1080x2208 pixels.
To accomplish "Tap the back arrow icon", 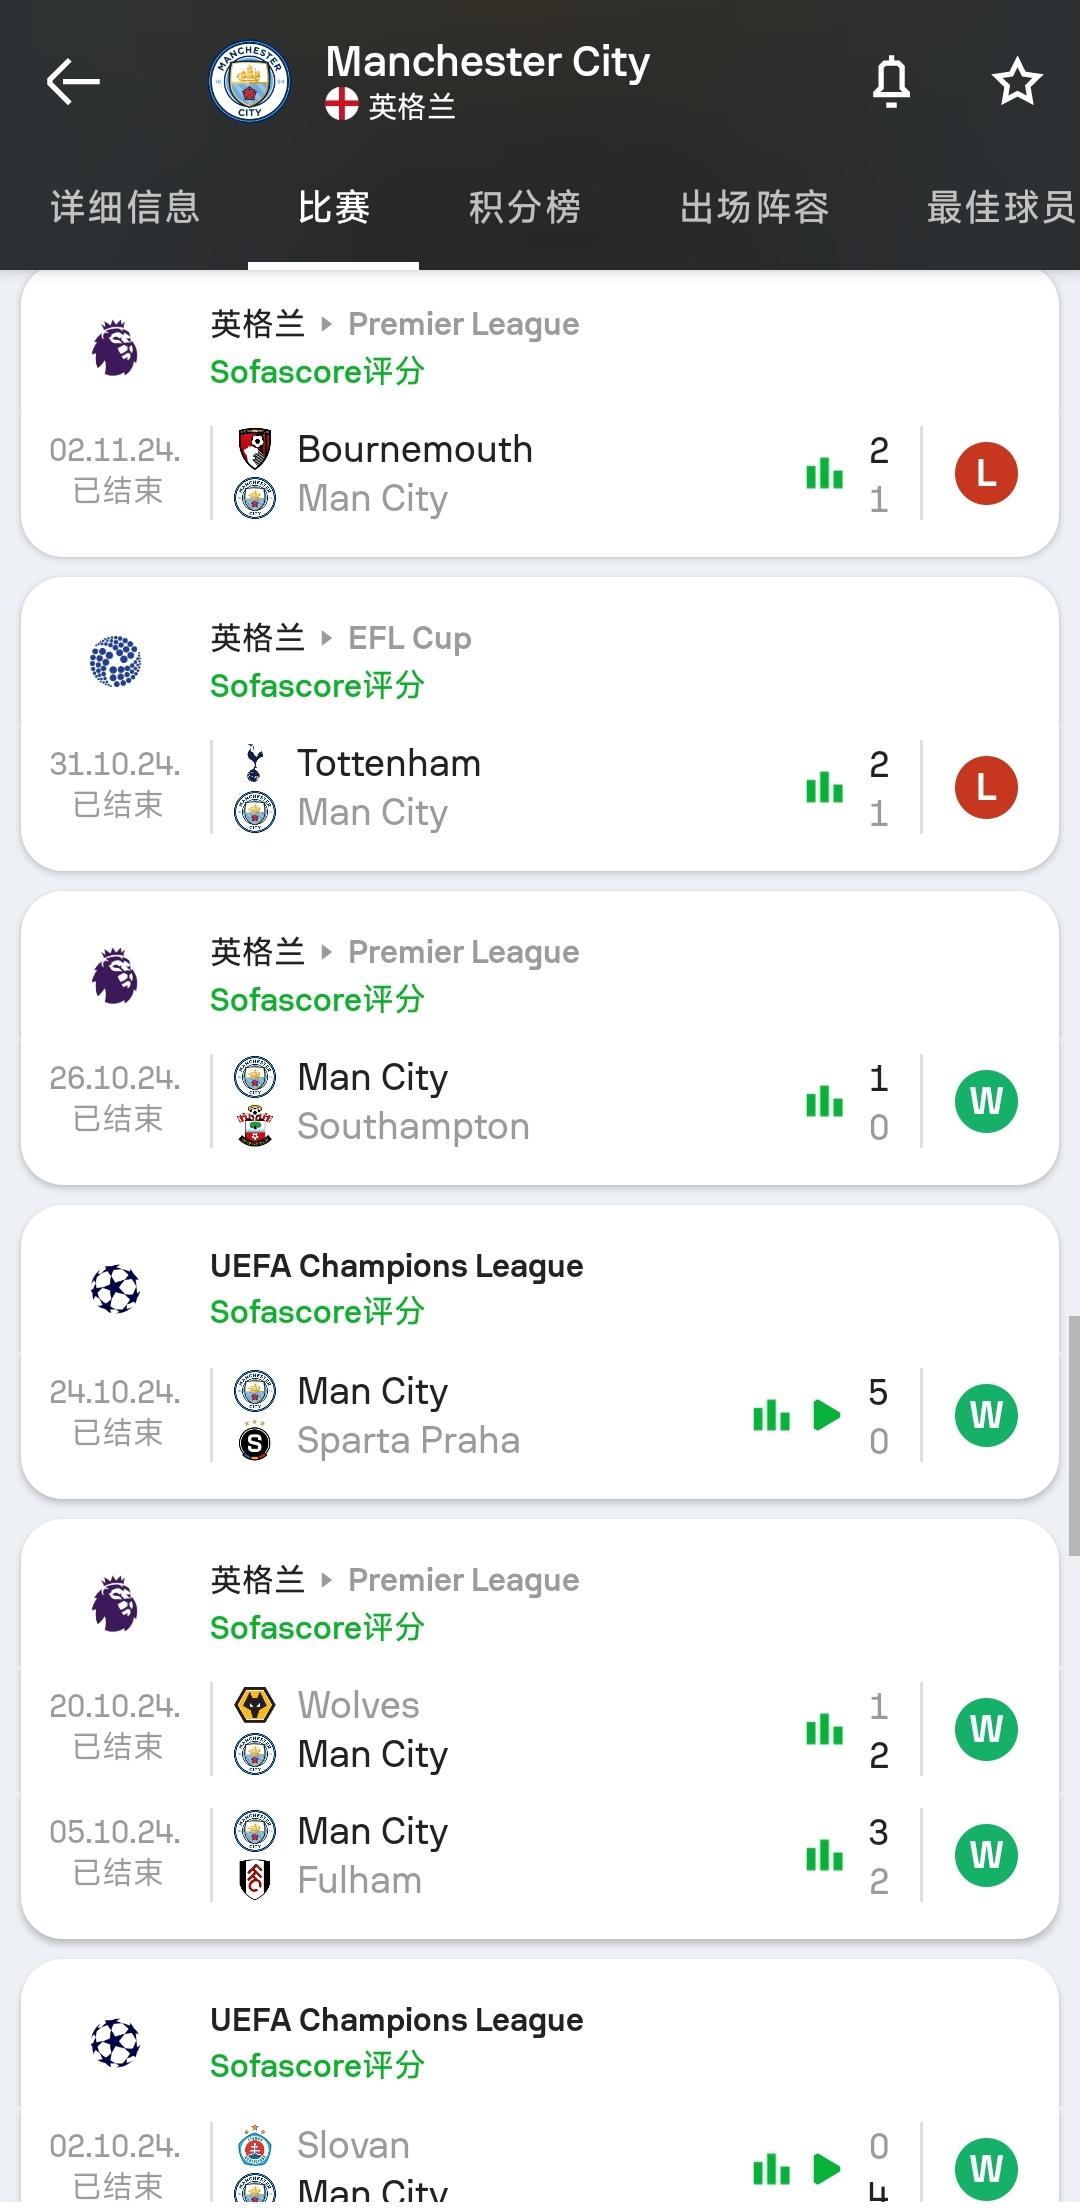I will [x=73, y=82].
